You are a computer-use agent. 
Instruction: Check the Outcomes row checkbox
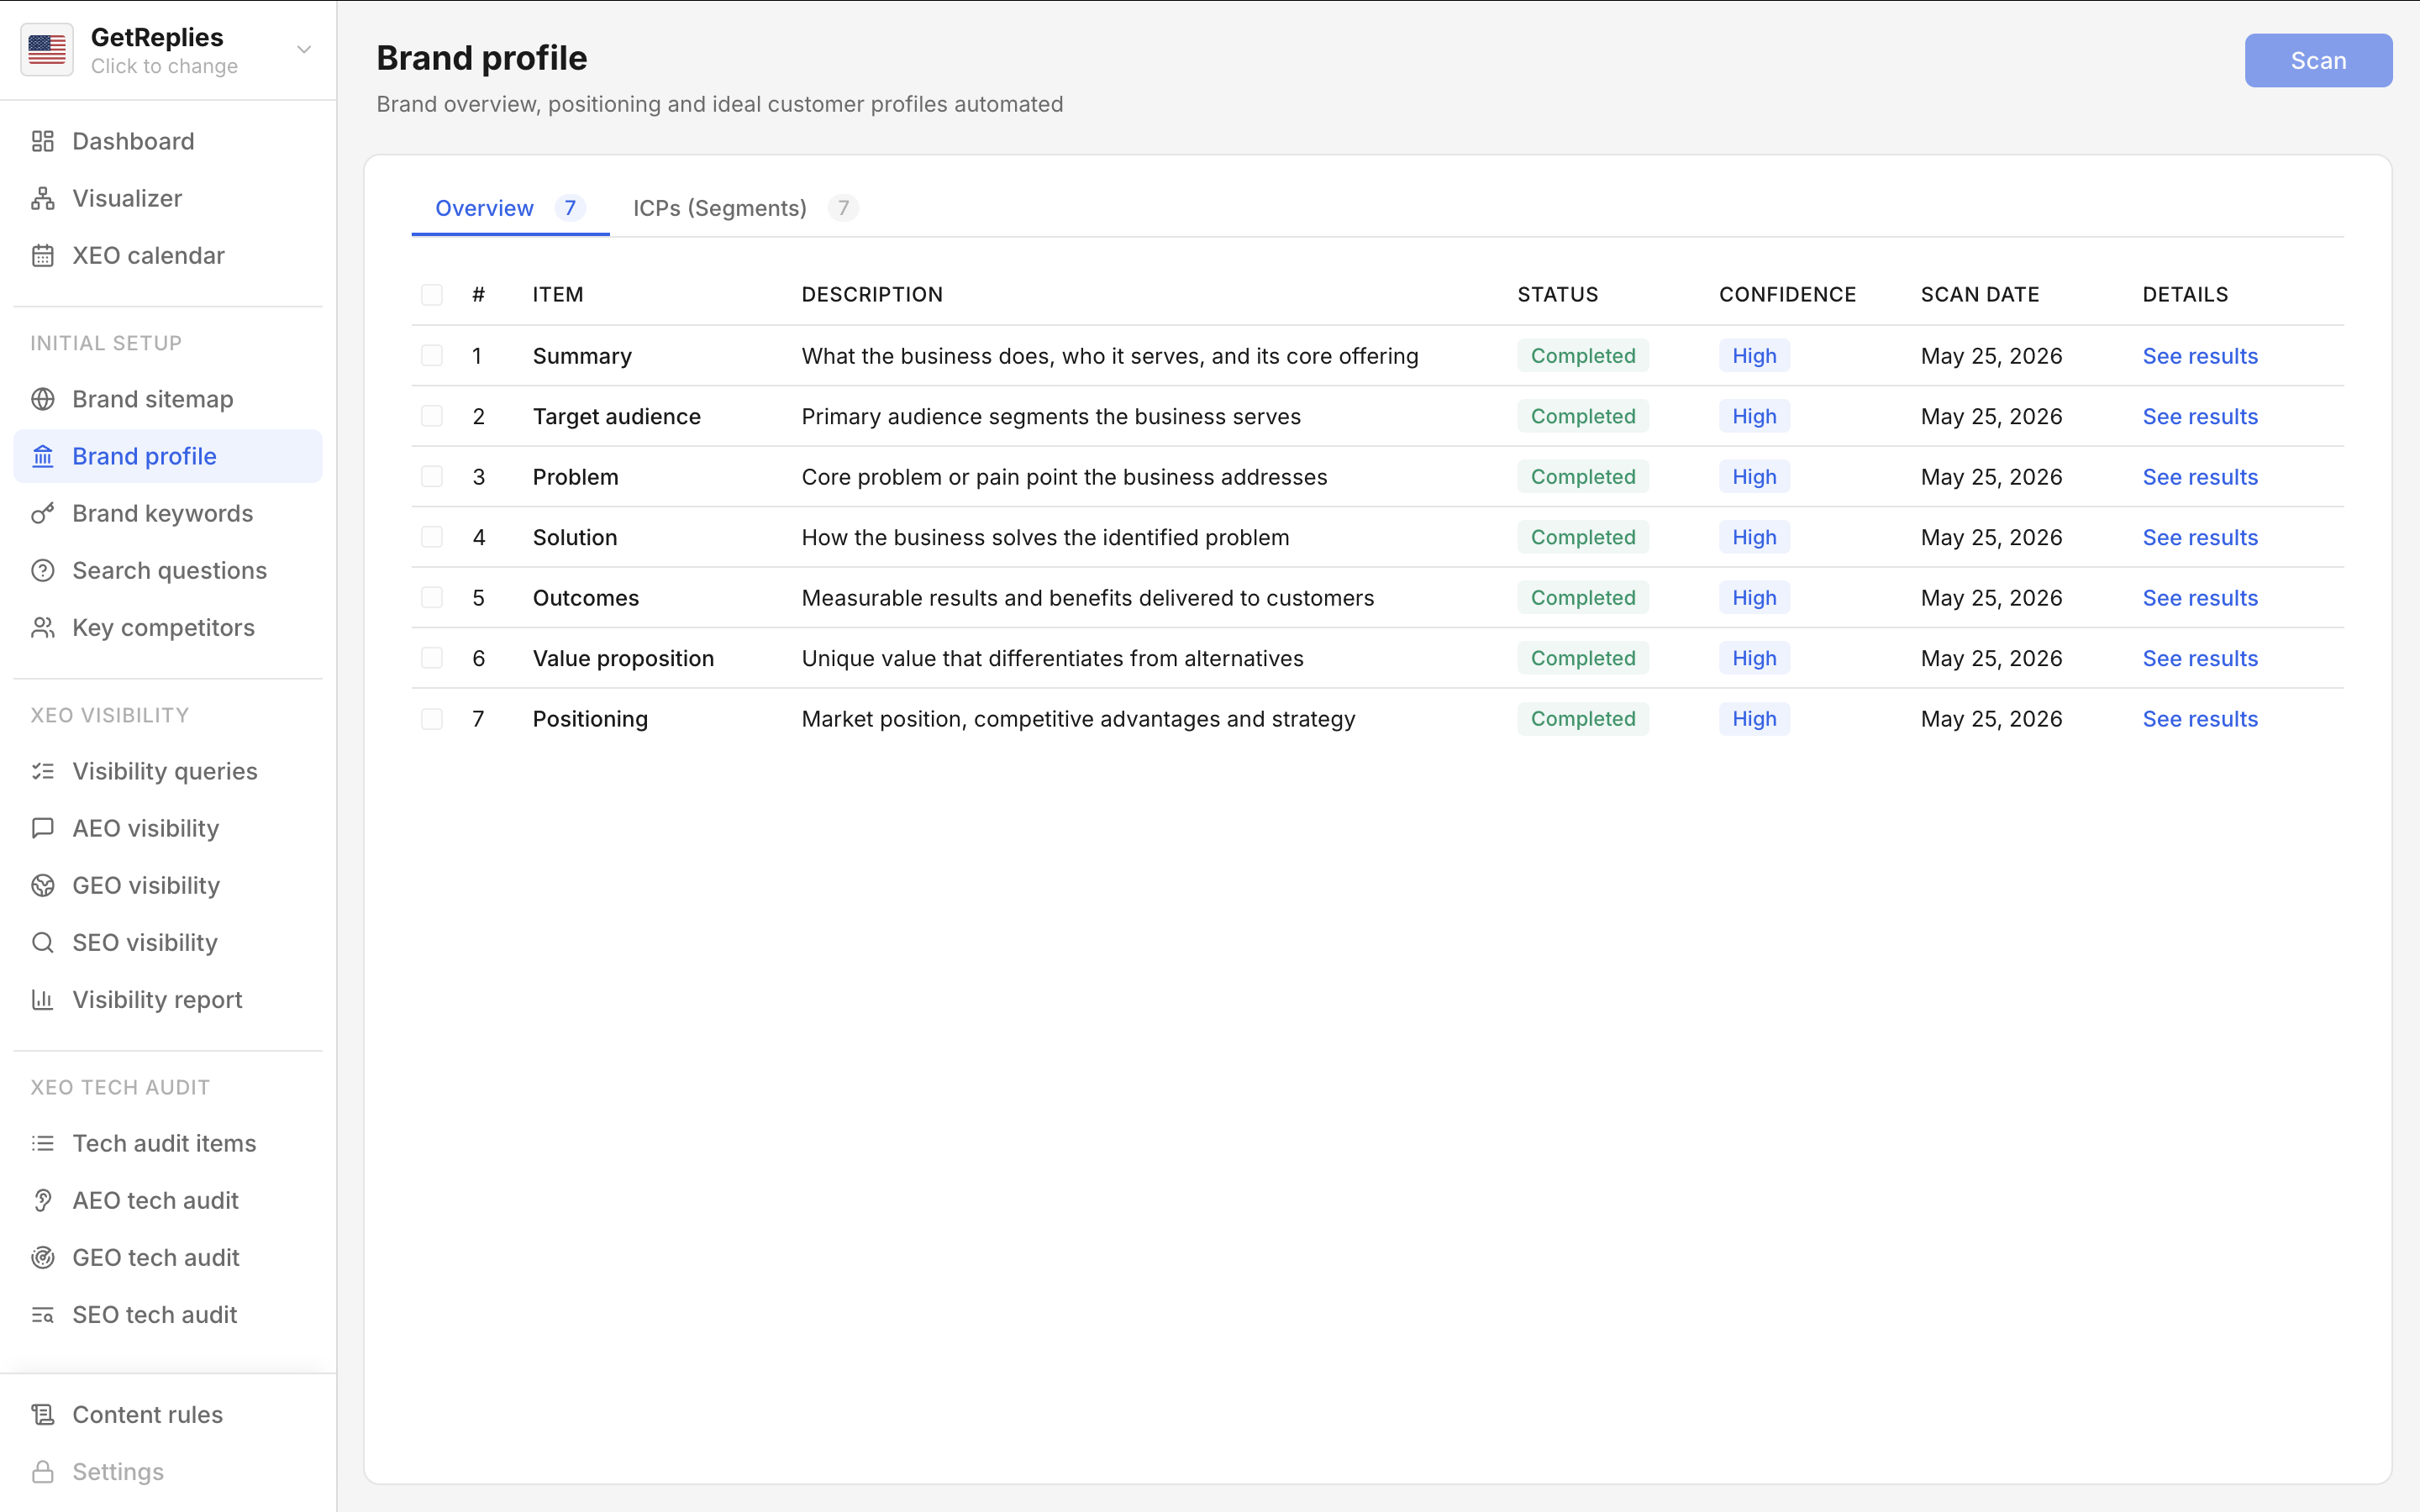pyautogui.click(x=432, y=597)
